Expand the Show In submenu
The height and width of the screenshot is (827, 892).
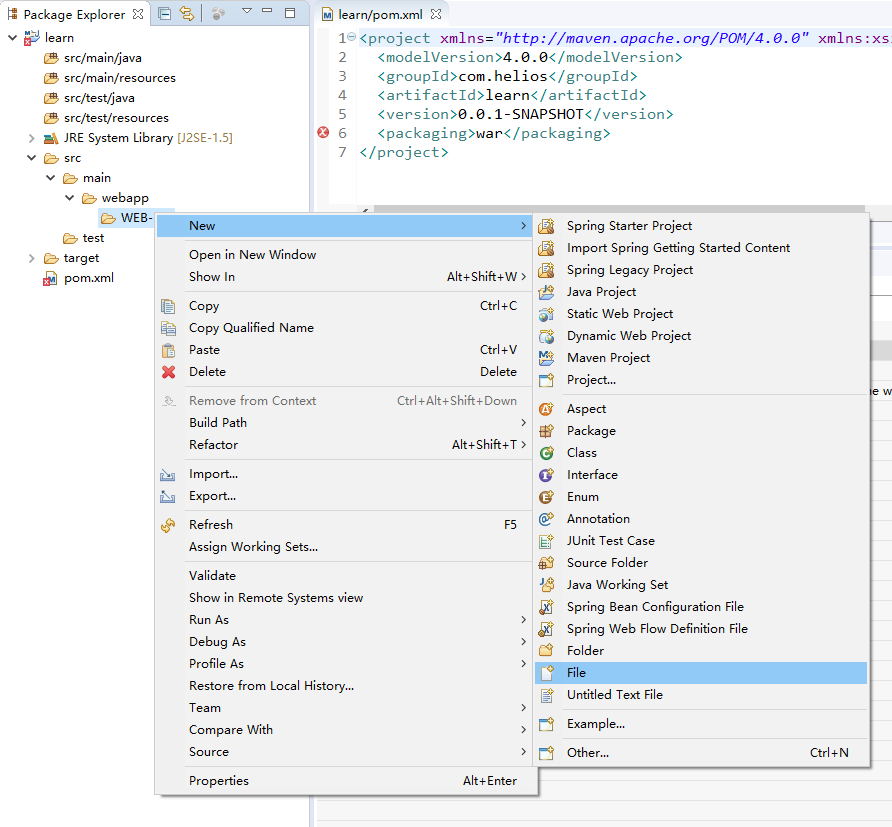coord(344,277)
